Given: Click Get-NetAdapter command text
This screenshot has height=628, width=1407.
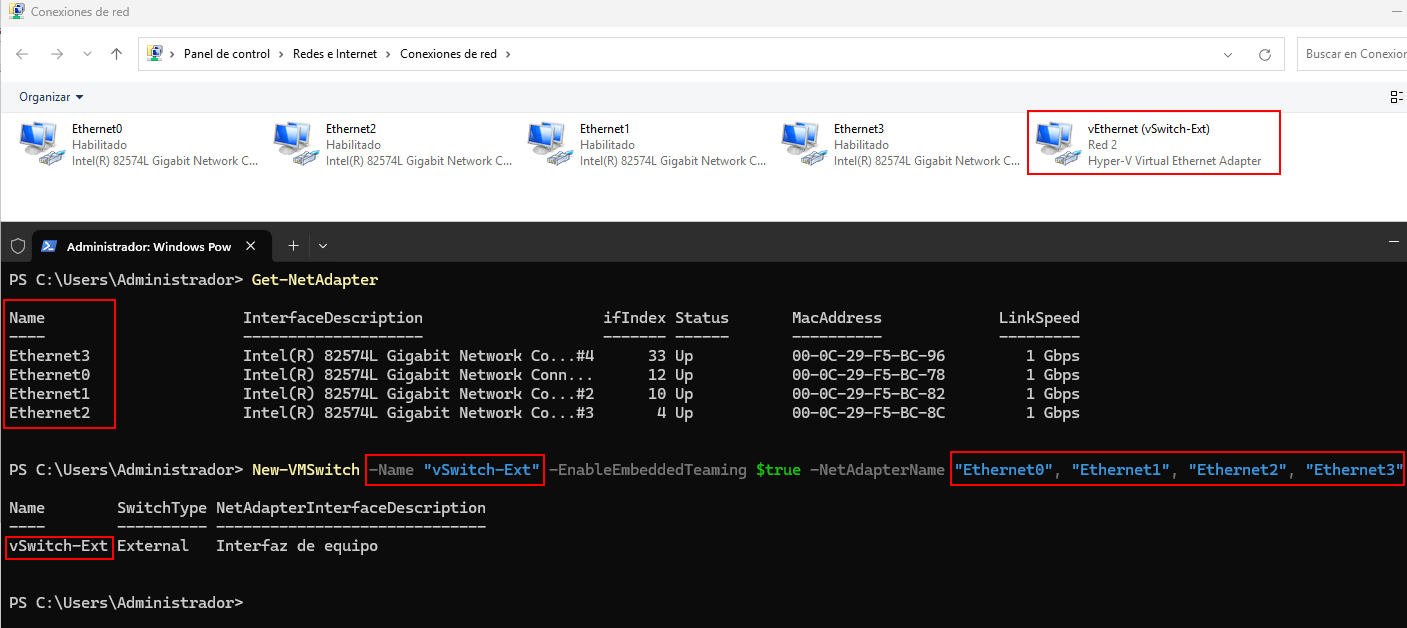Looking at the screenshot, I should click(x=315, y=279).
